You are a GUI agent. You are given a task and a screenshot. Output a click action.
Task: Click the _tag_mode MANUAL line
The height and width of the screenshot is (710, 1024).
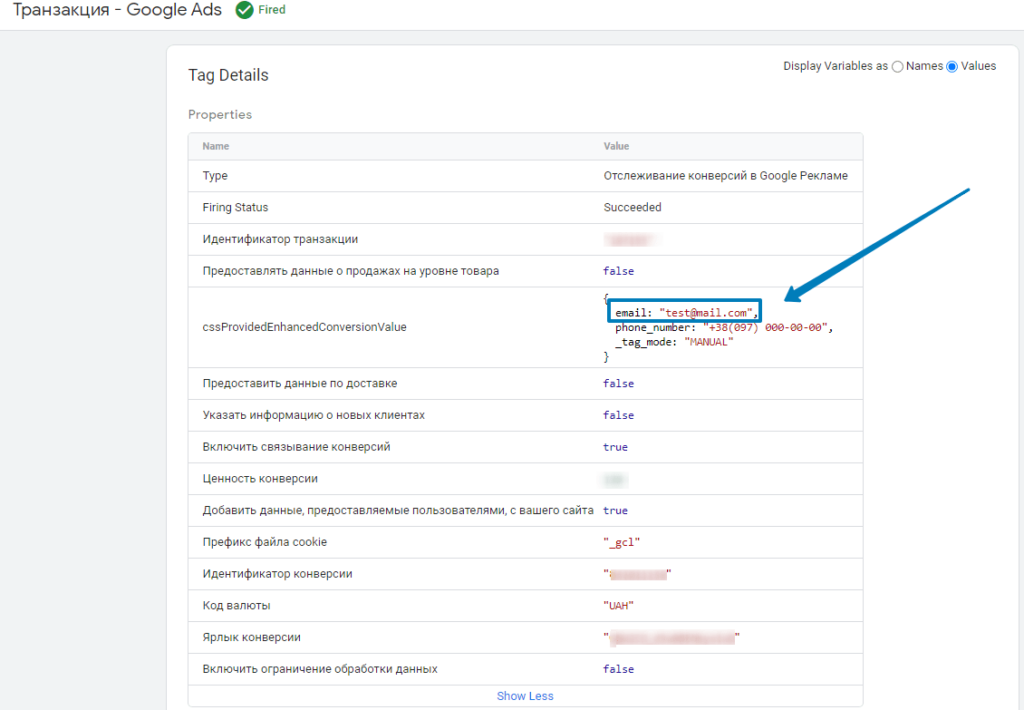[674, 342]
